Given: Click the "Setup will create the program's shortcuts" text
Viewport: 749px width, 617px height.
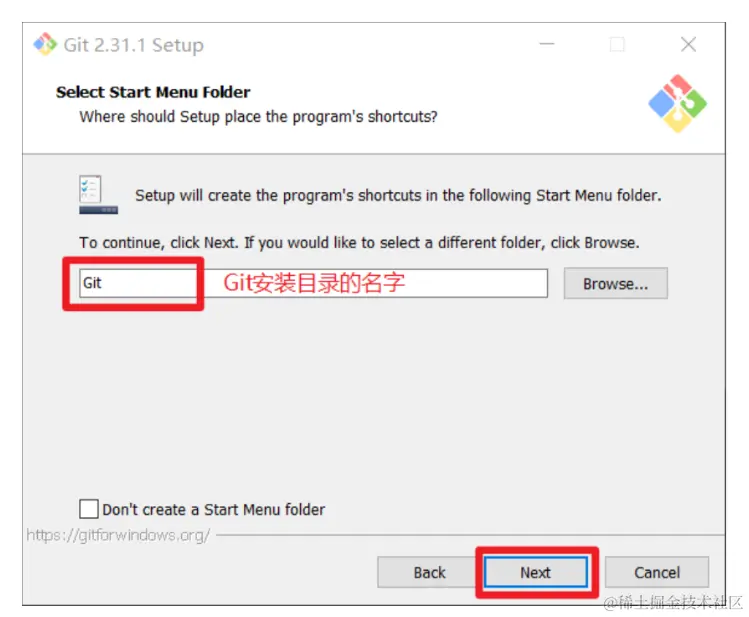Looking at the screenshot, I should pyautogui.click(x=398, y=195).
